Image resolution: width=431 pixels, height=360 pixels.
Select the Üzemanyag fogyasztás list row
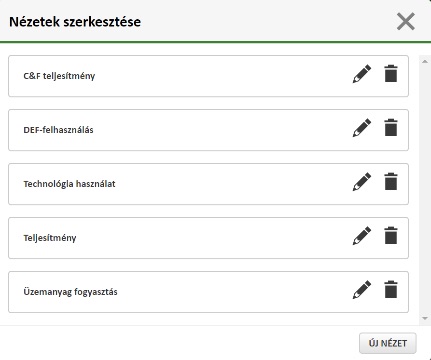[x=208, y=292]
